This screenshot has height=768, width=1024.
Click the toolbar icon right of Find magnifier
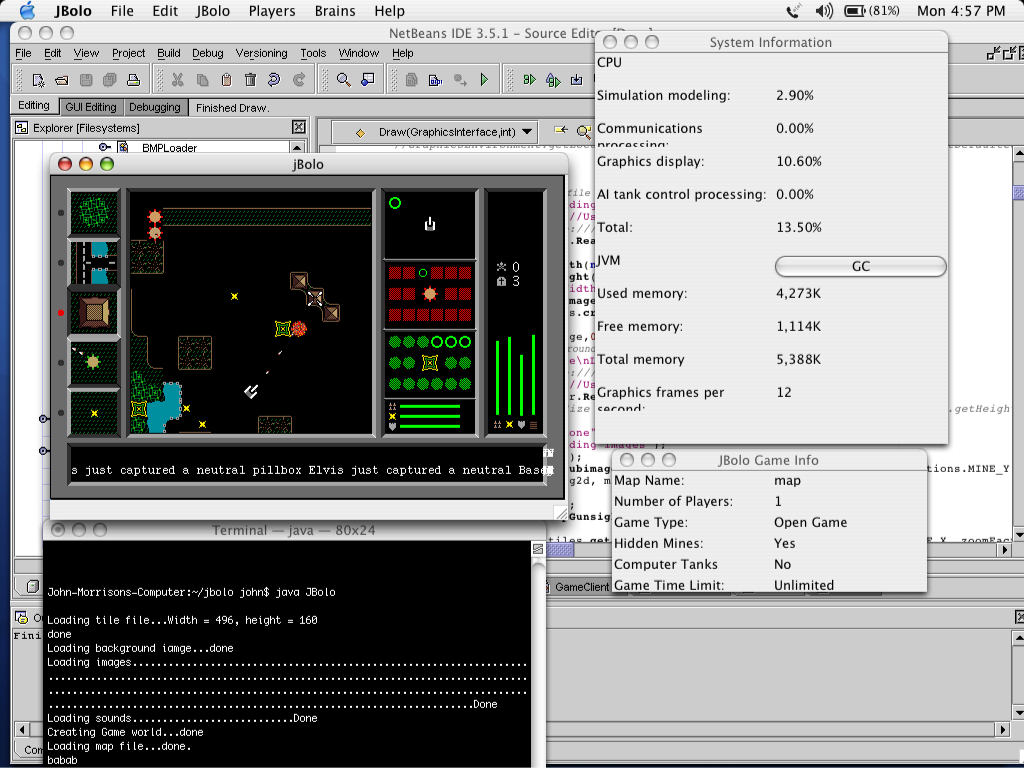point(368,80)
